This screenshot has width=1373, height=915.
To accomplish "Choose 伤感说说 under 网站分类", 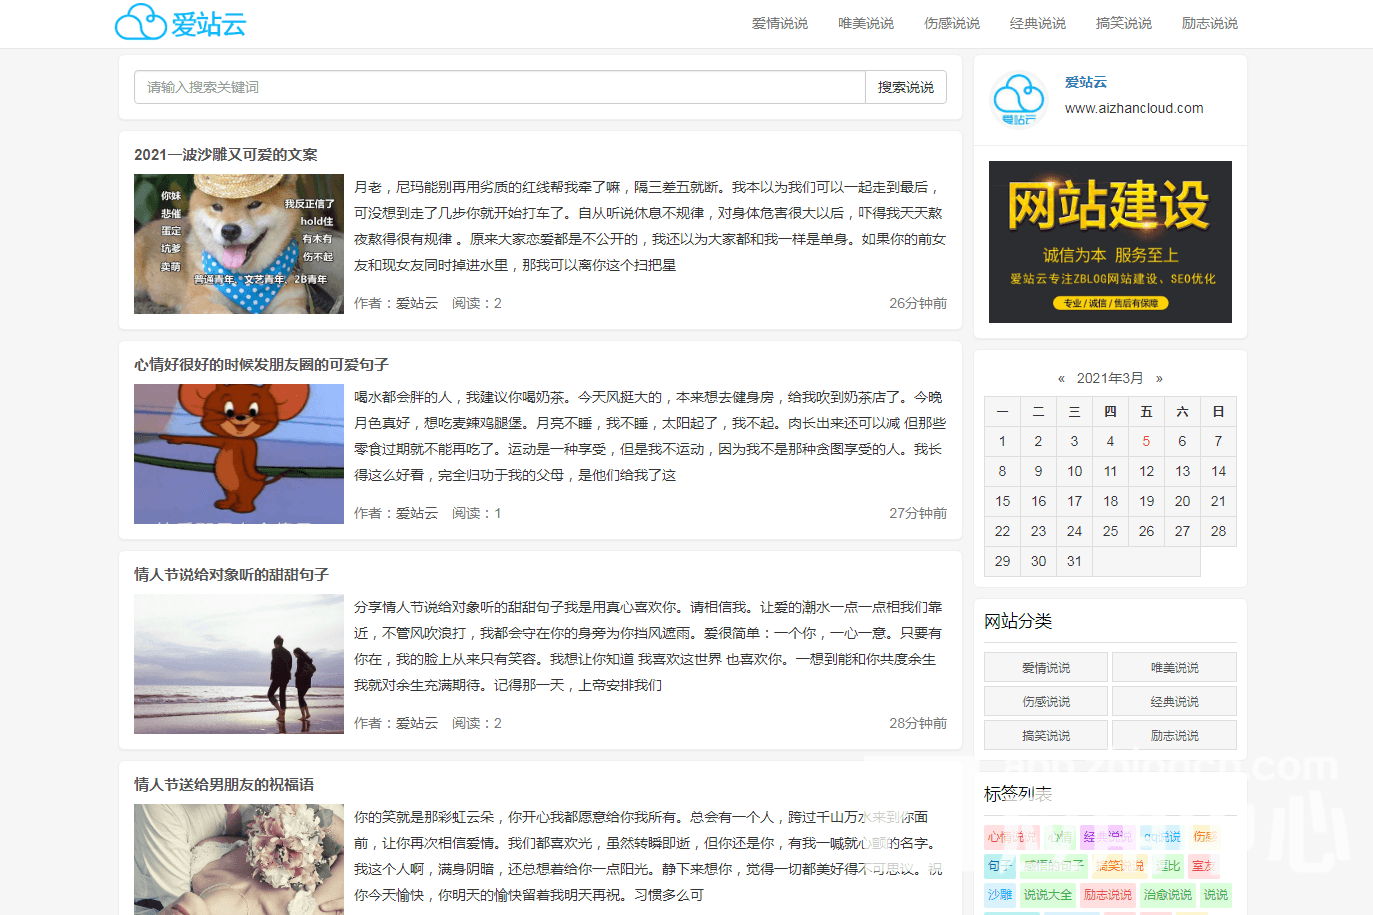I will [1046, 701].
